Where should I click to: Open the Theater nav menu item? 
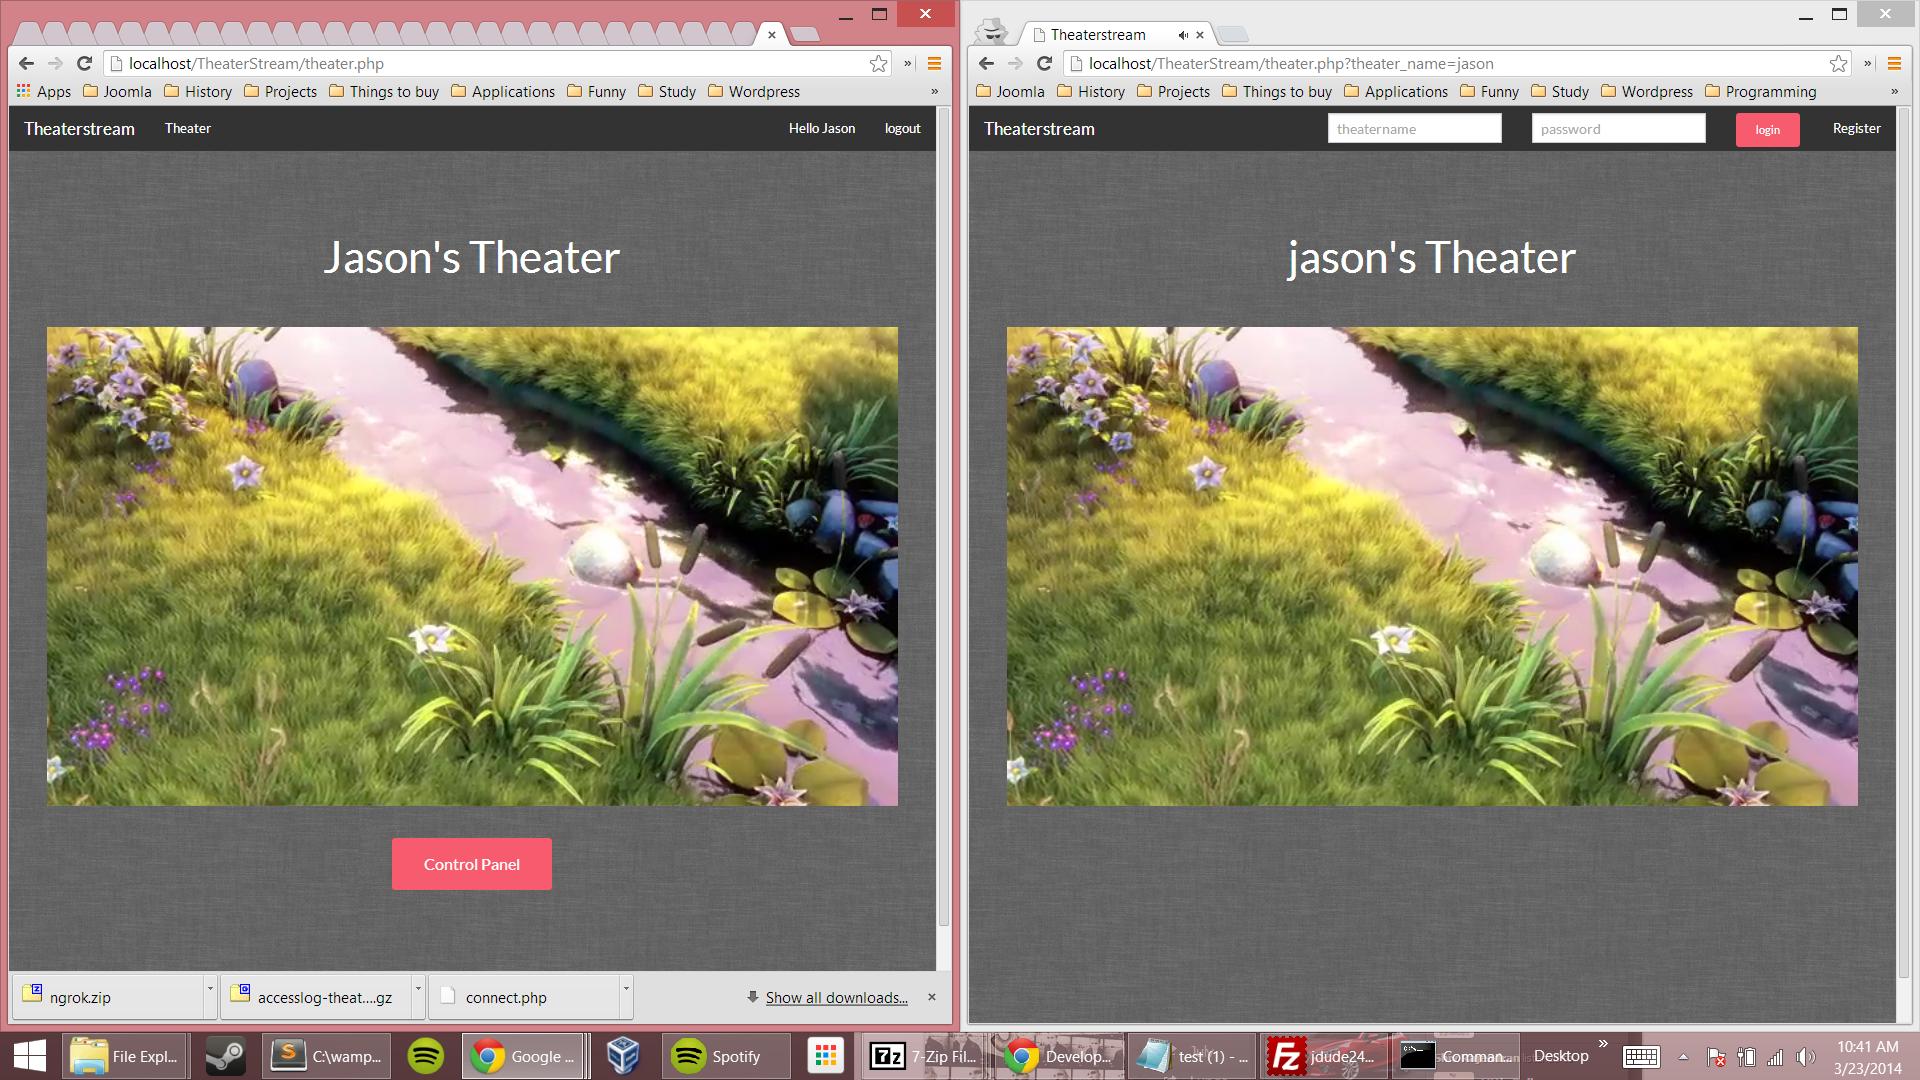(x=188, y=128)
